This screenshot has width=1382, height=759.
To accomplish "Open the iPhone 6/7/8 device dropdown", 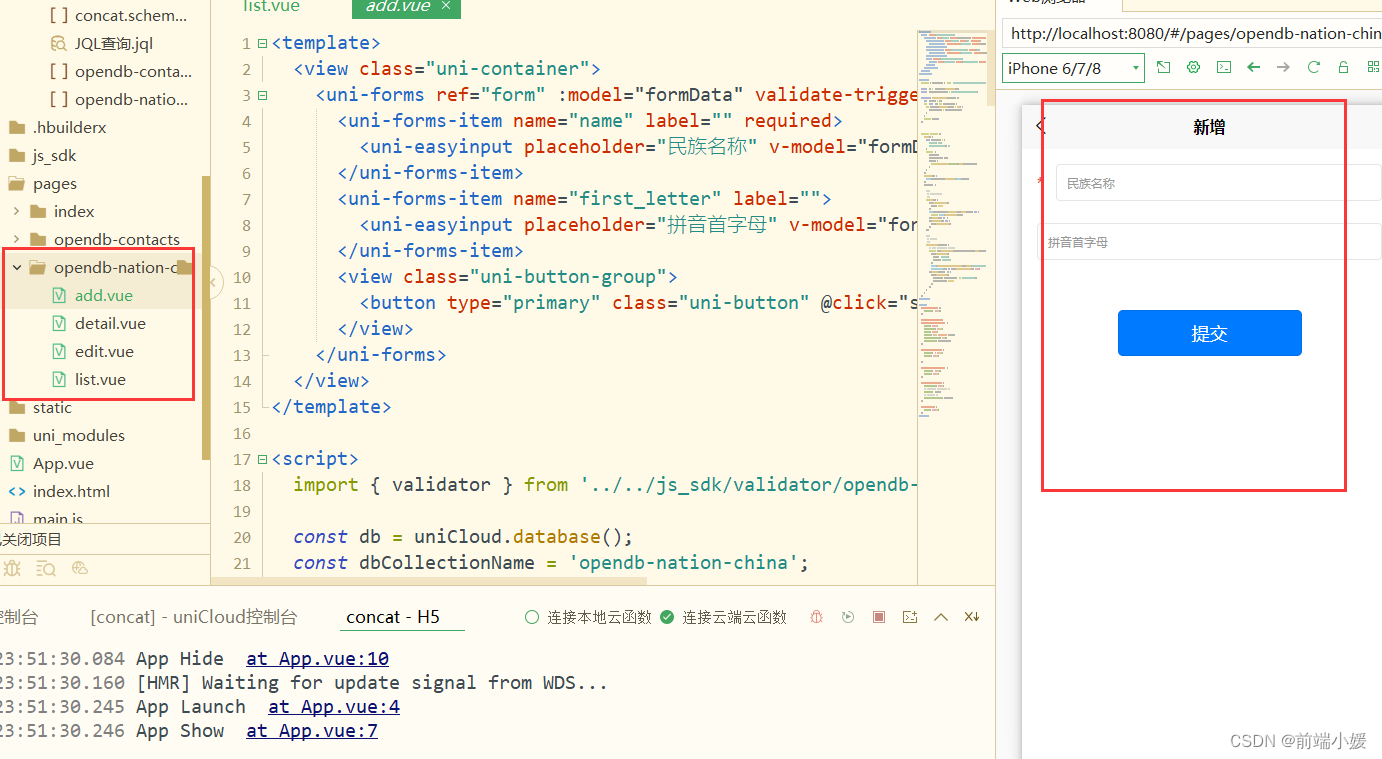I will pyautogui.click(x=1073, y=68).
